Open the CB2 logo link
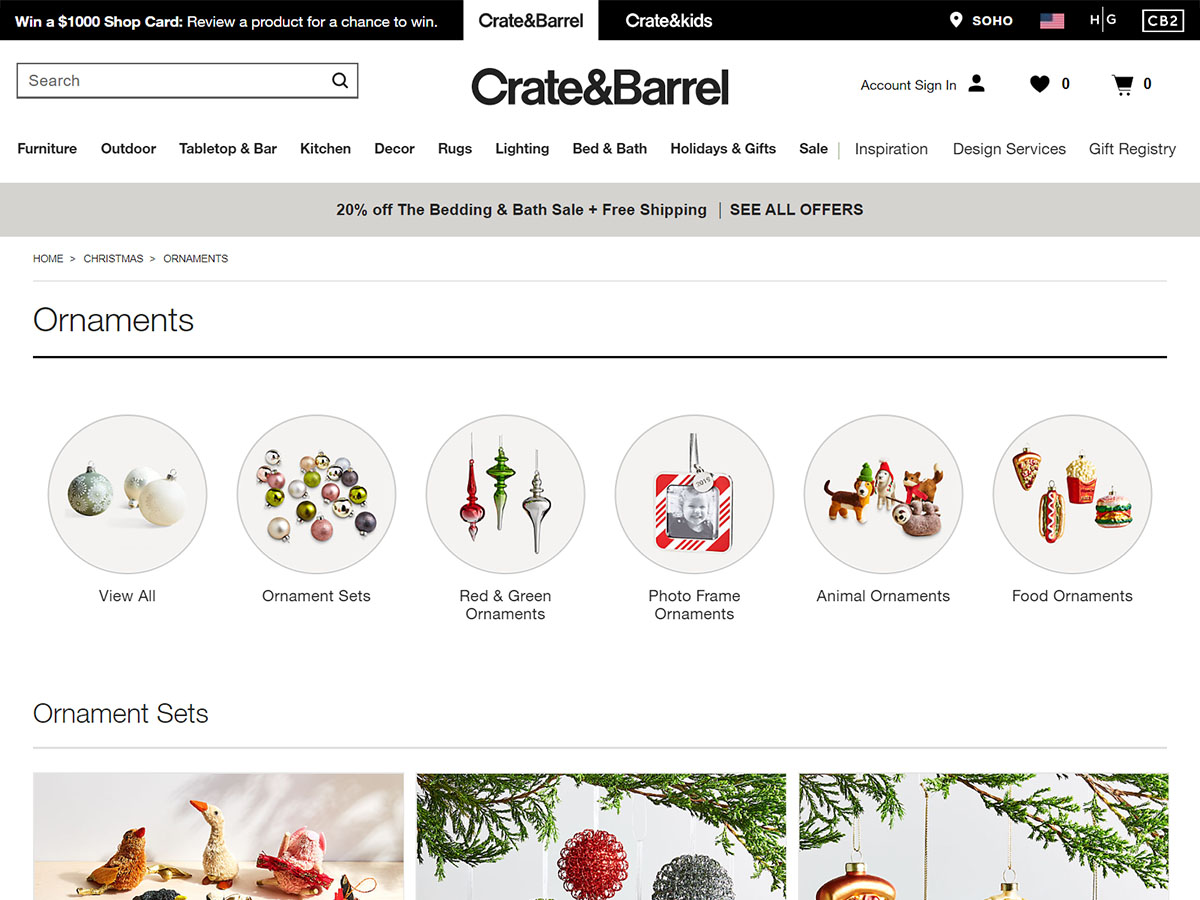 tap(1162, 20)
